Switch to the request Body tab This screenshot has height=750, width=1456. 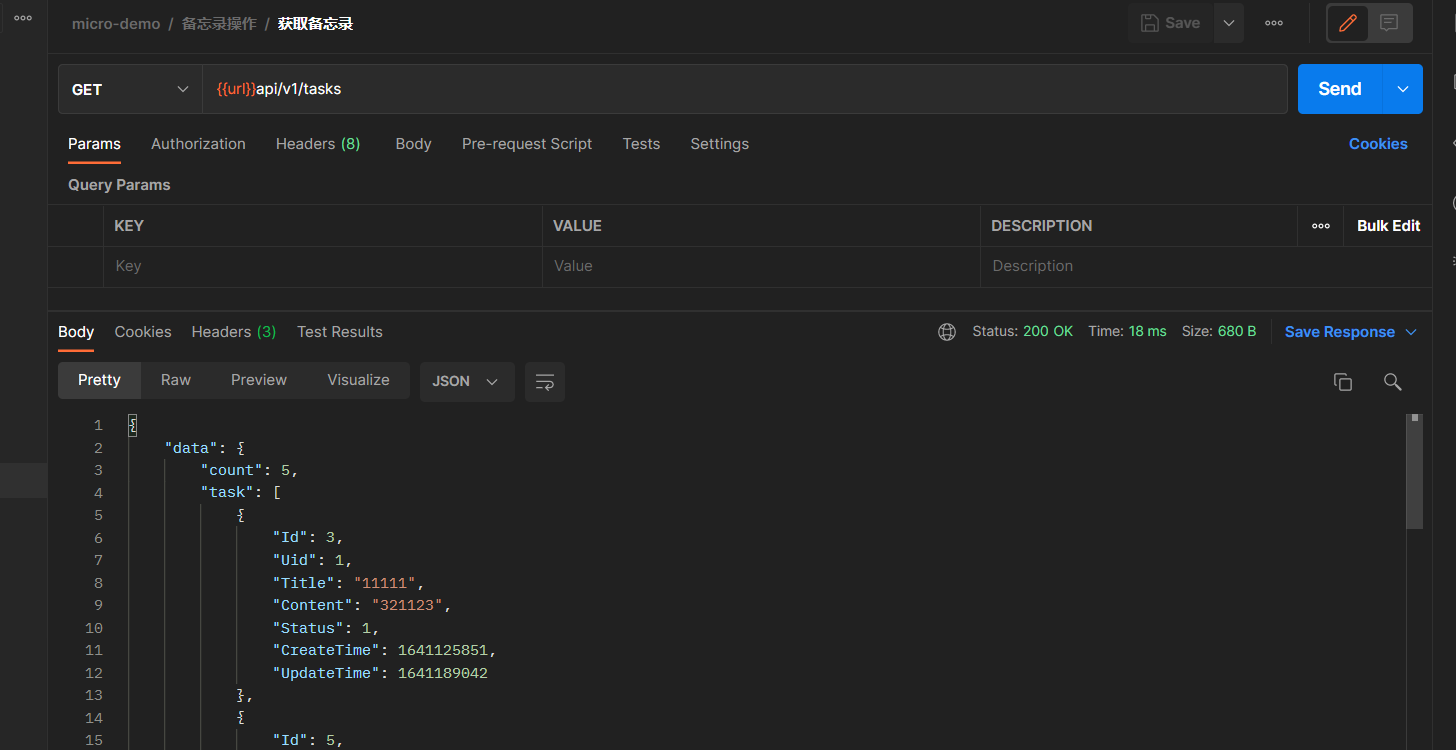pos(413,144)
